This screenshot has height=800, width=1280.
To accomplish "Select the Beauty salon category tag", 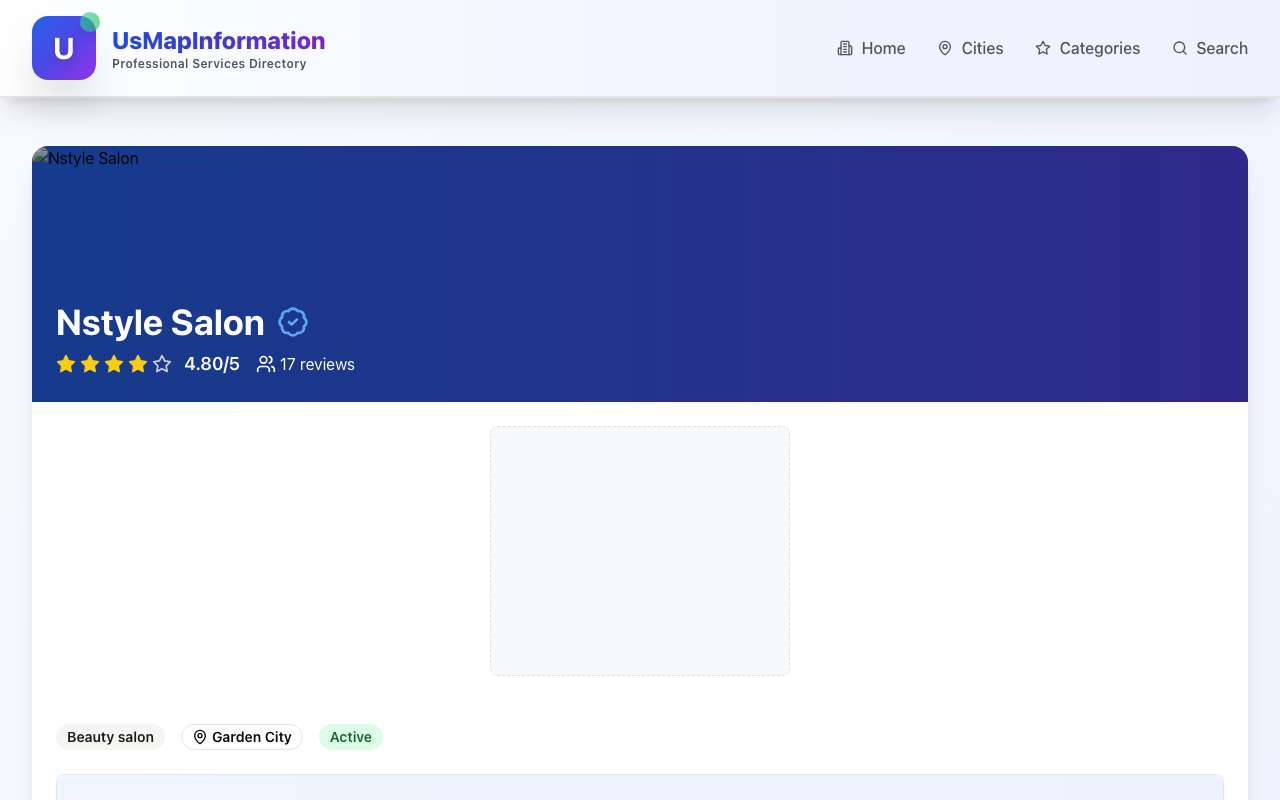I will (110, 737).
